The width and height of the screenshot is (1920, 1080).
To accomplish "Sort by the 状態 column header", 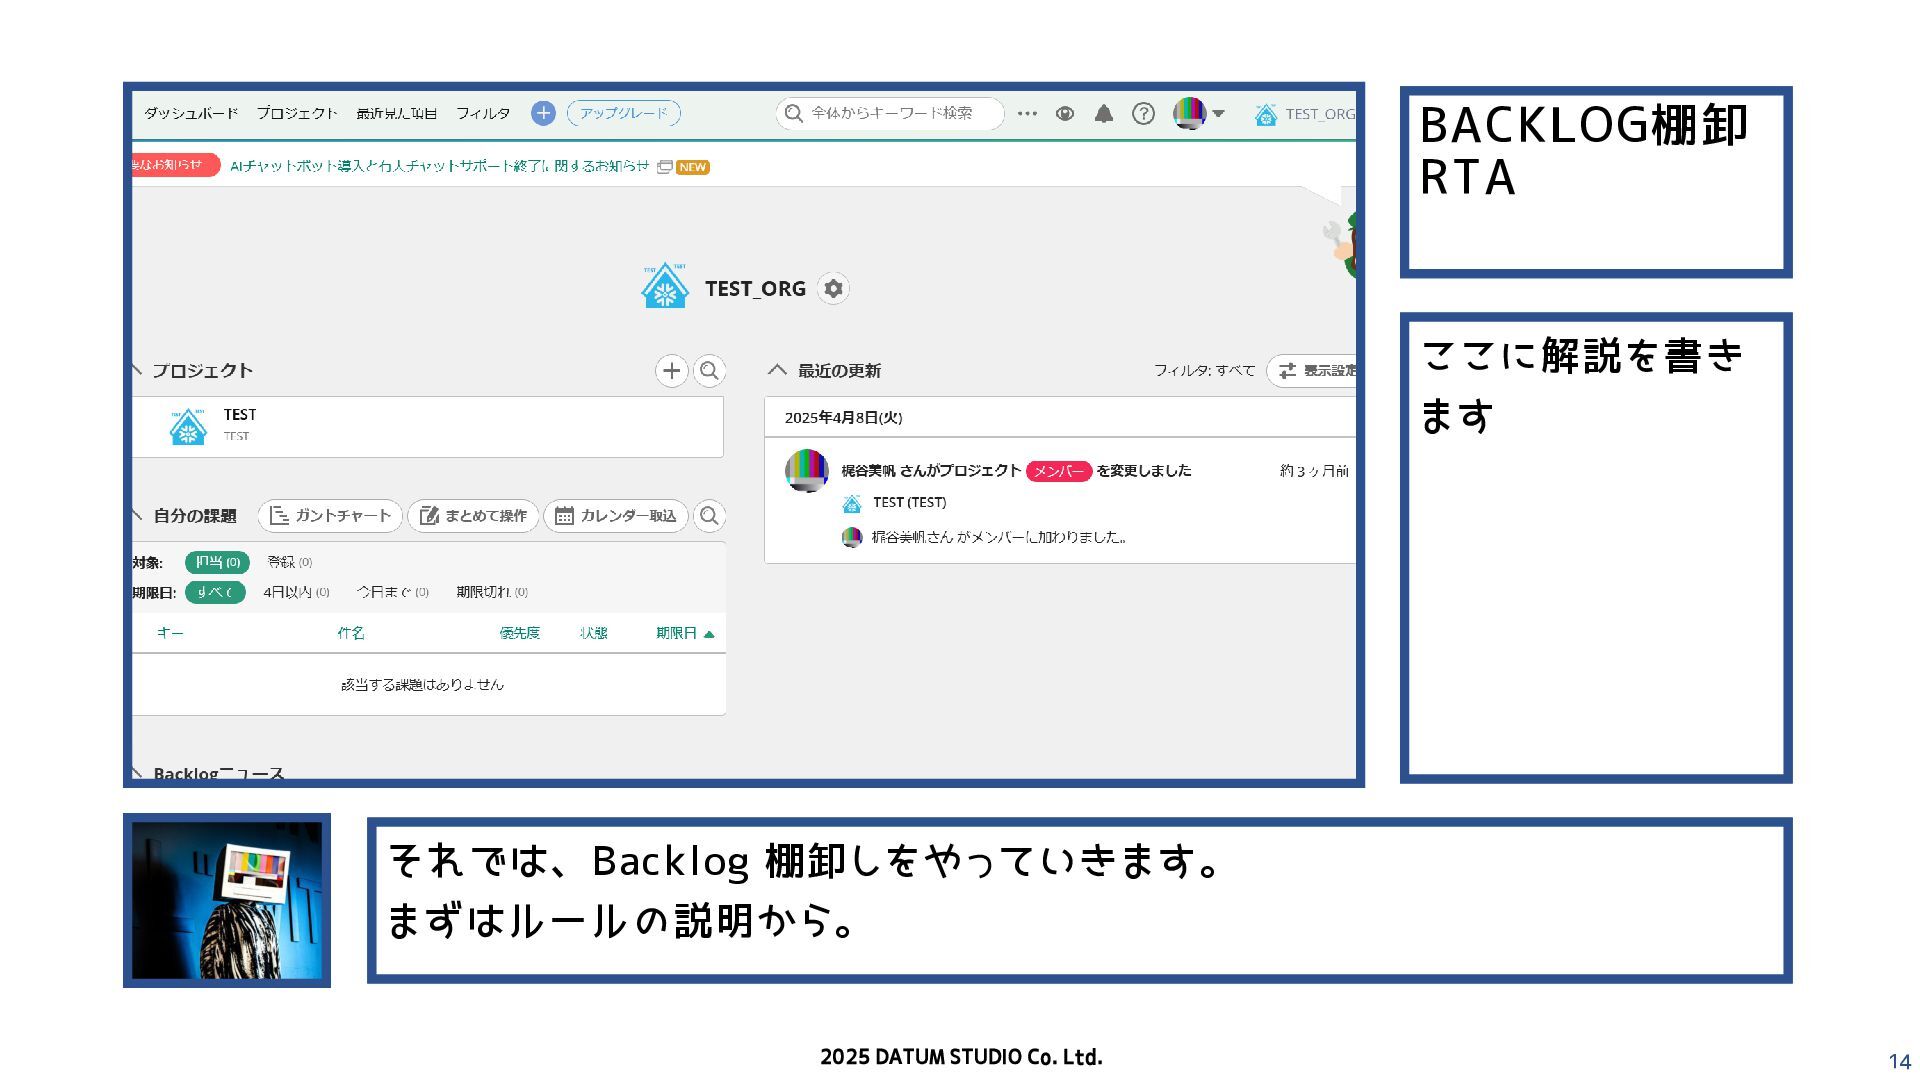I will click(x=594, y=633).
